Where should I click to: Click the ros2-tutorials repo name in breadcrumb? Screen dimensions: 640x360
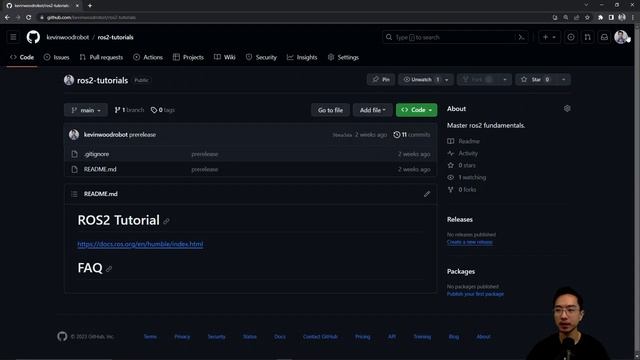116,37
